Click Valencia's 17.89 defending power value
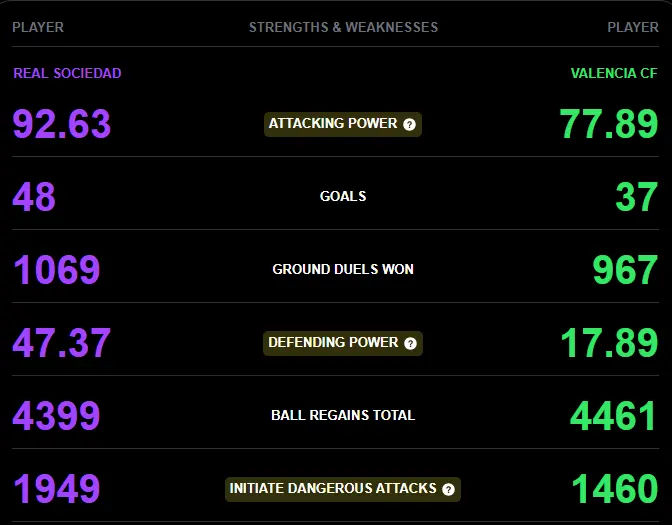Viewport: 672px width, 525px height. pos(609,343)
